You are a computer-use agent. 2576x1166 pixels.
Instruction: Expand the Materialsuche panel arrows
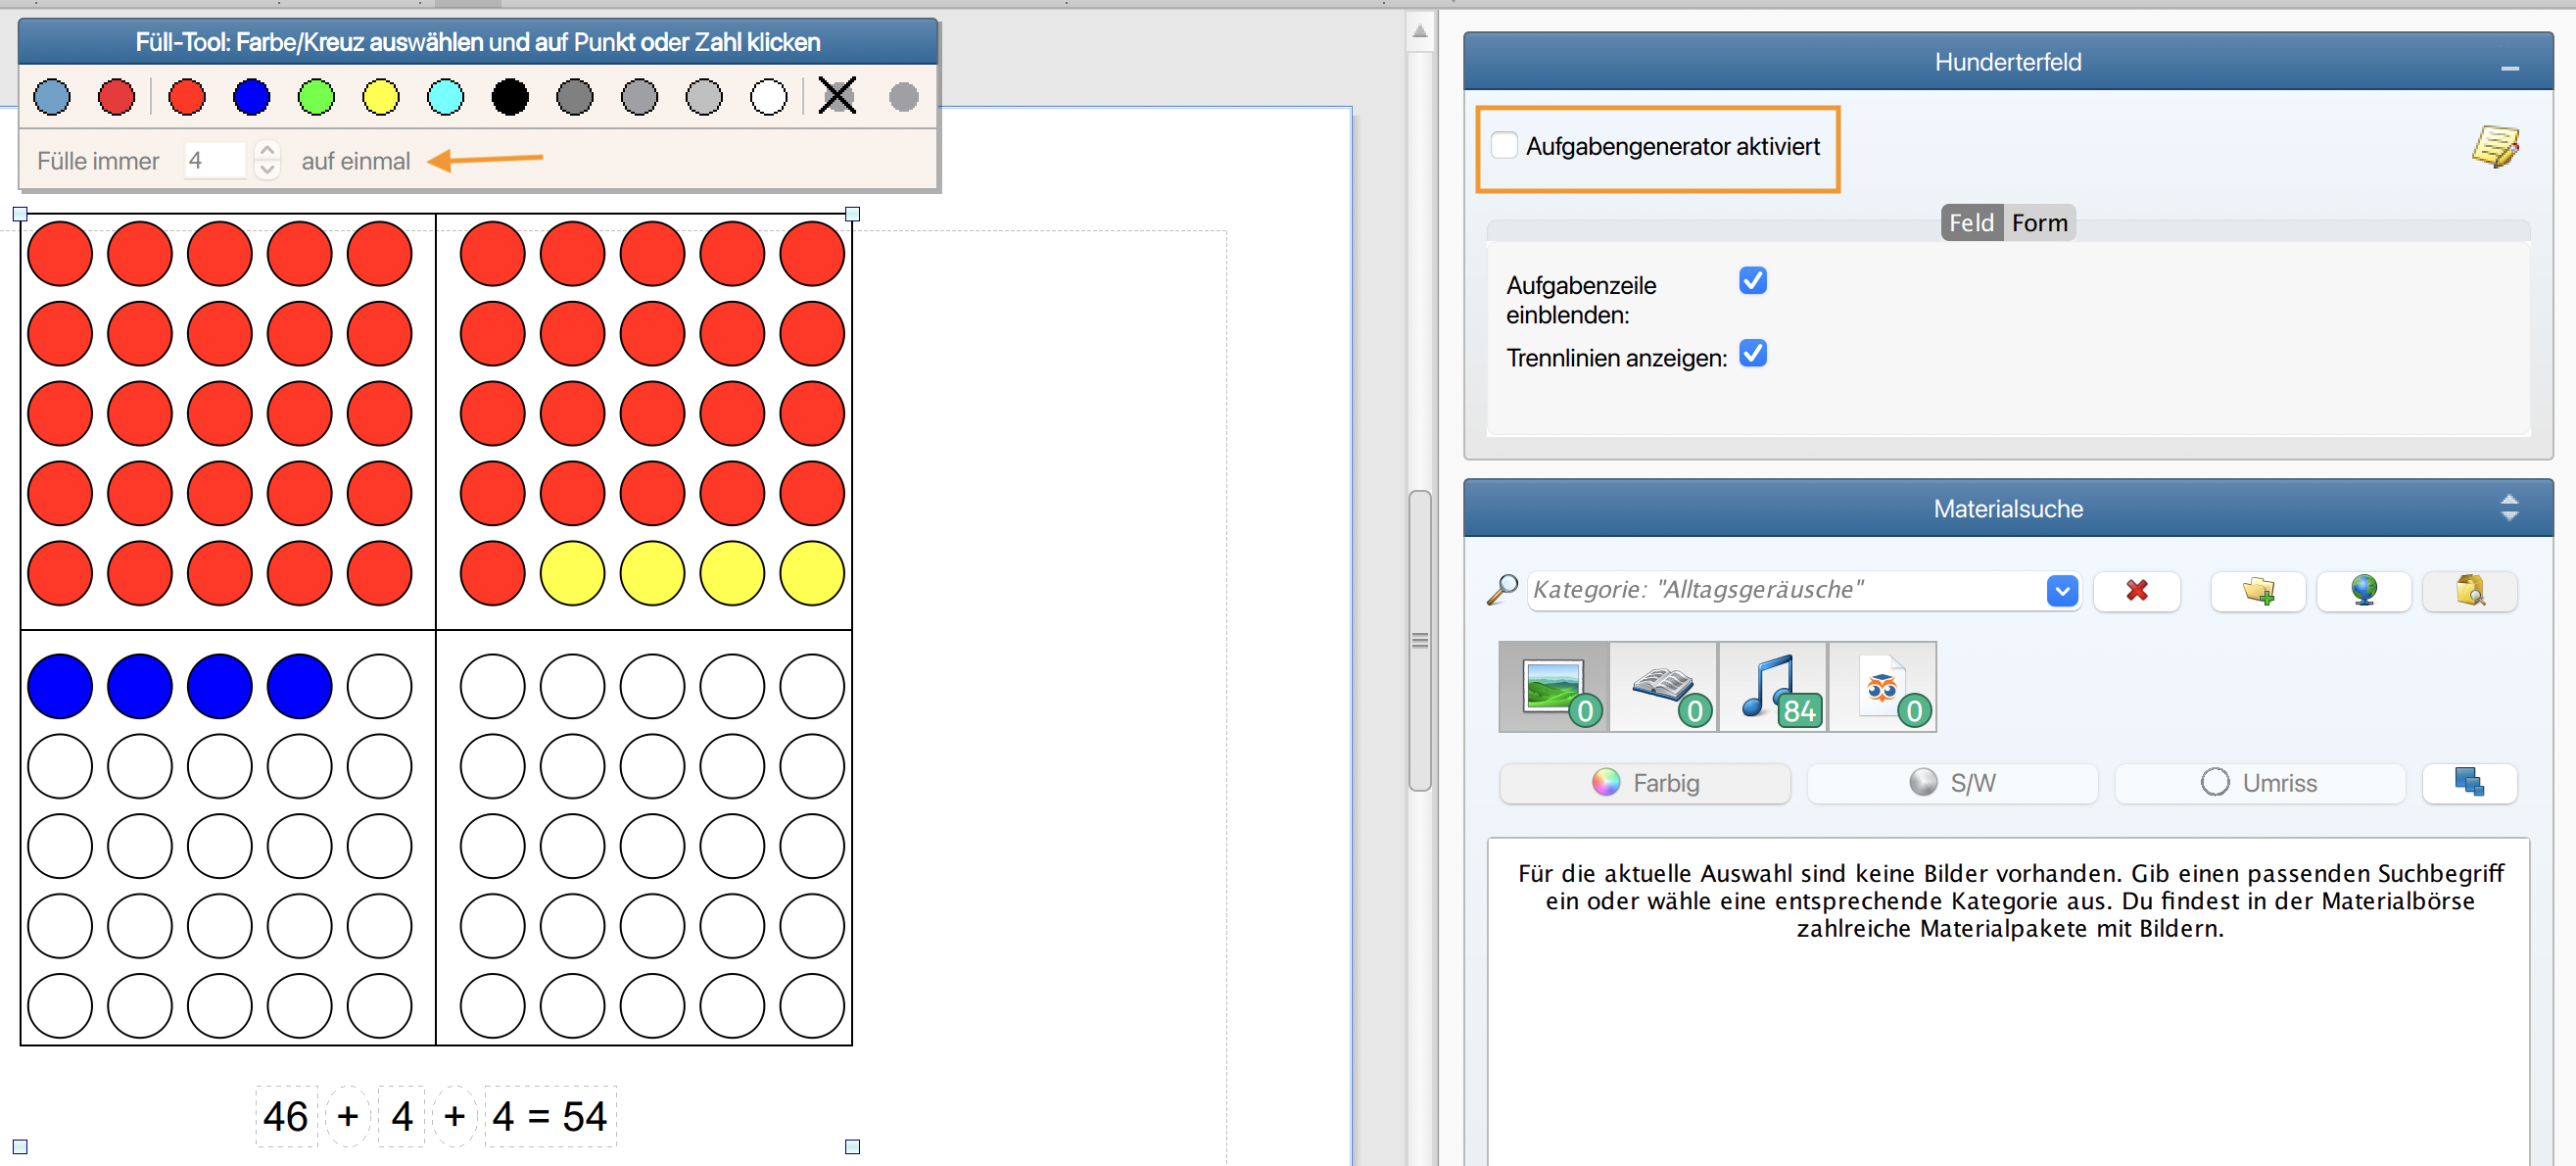[x=2508, y=508]
